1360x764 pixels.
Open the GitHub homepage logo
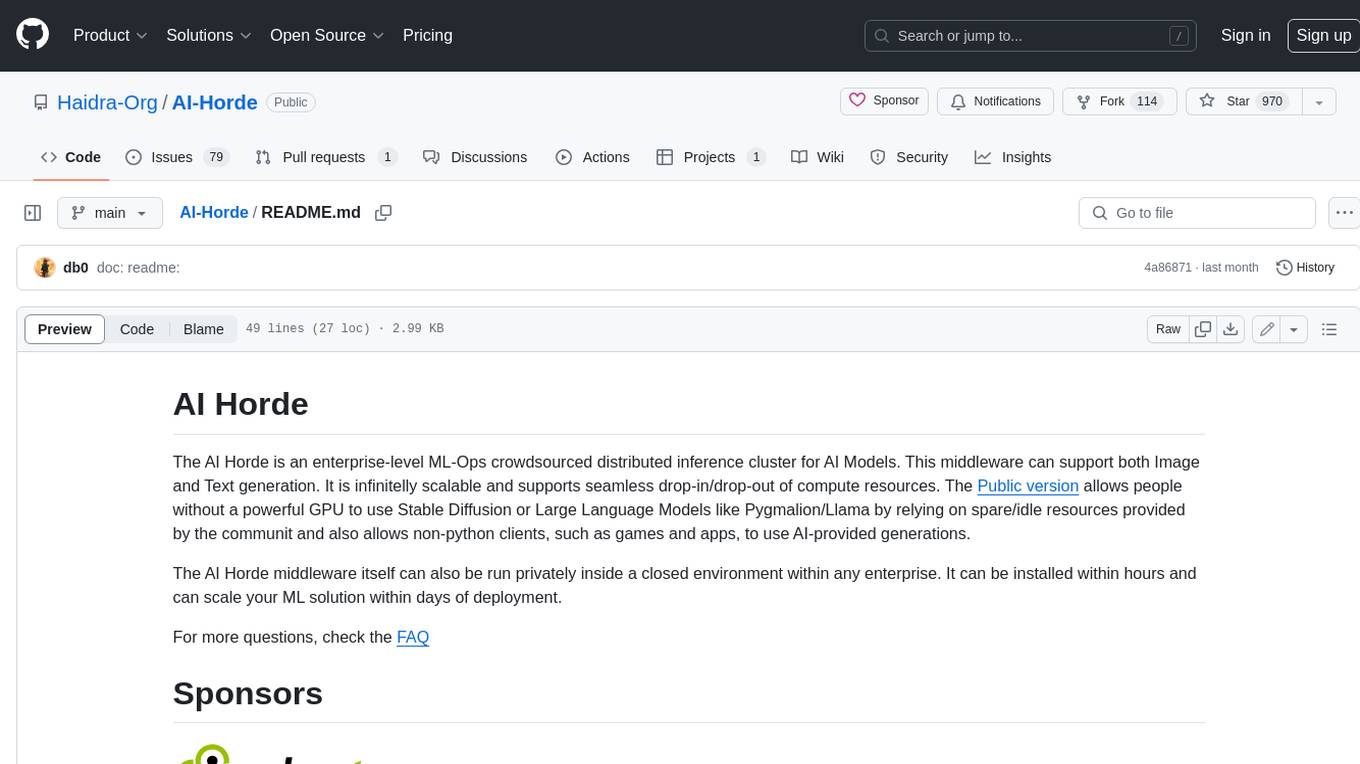click(x=32, y=35)
